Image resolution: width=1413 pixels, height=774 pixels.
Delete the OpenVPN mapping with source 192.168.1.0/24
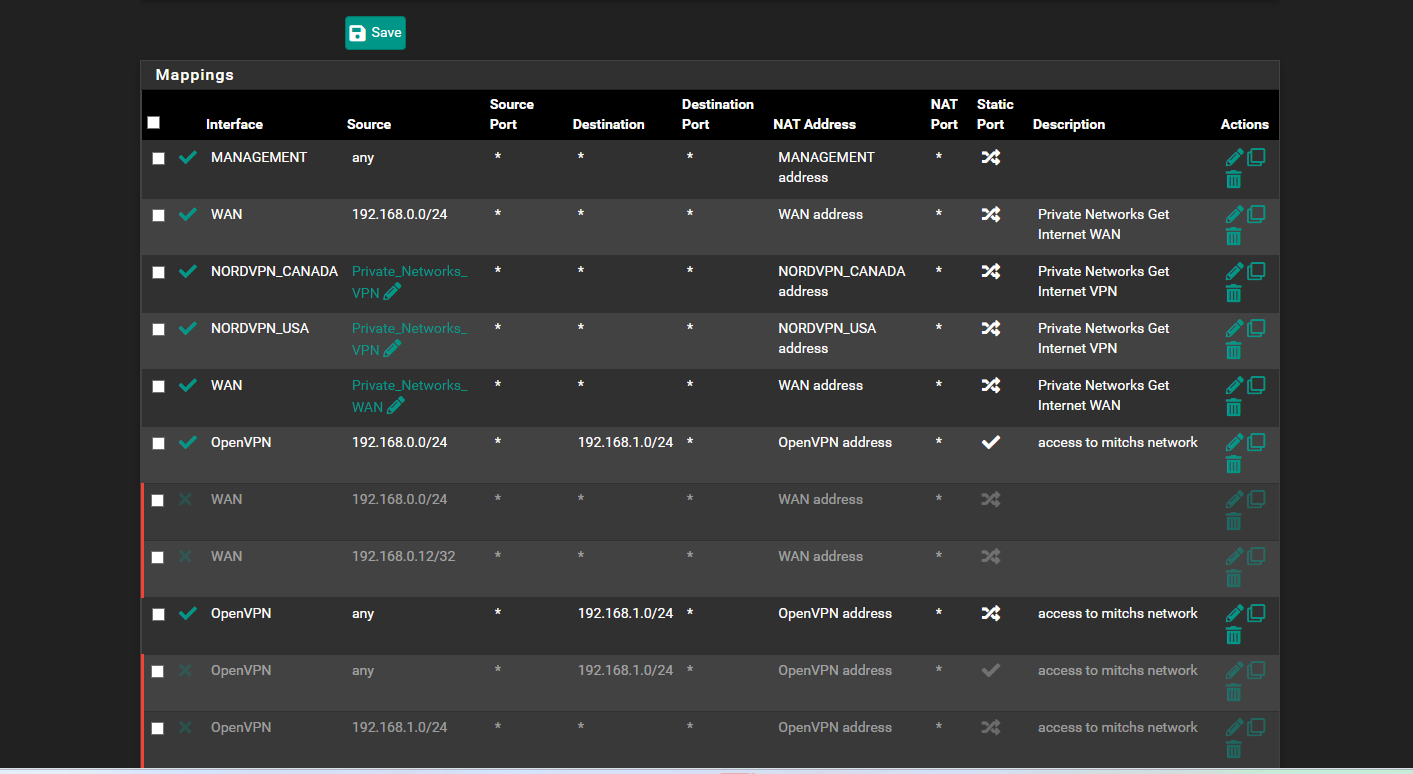coord(1234,750)
